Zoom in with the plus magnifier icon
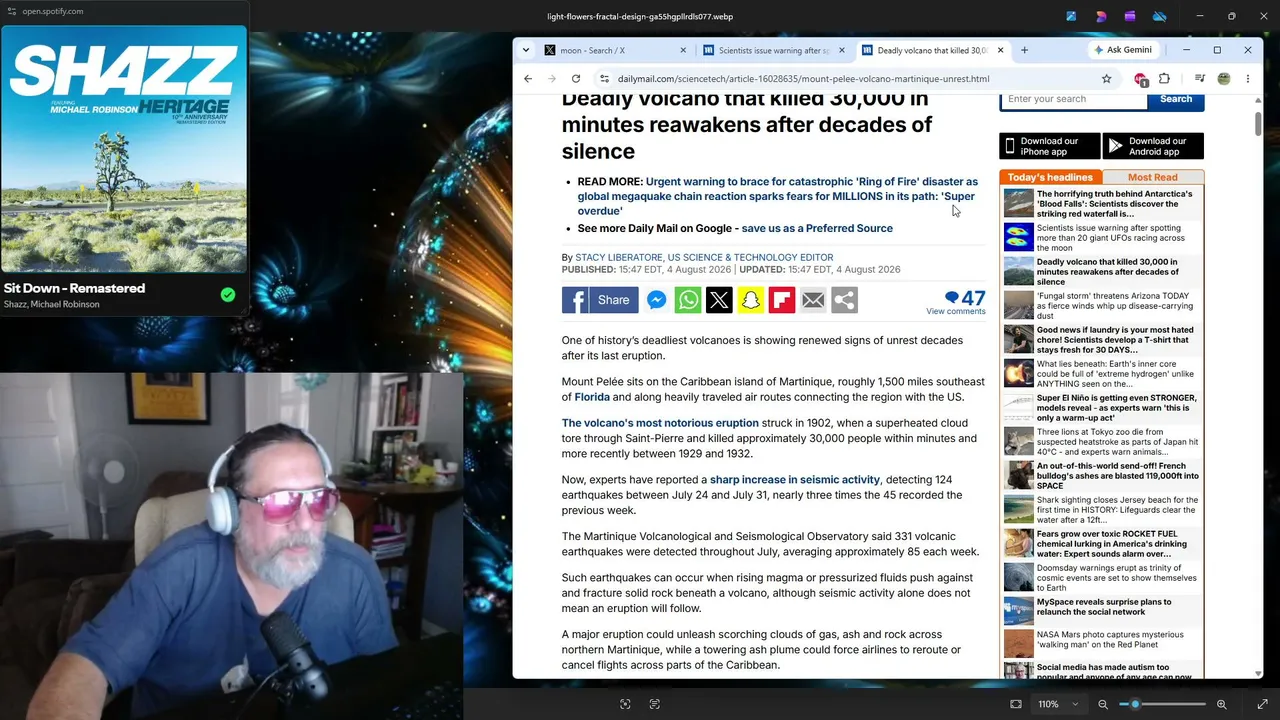1280x720 pixels. (1222, 704)
